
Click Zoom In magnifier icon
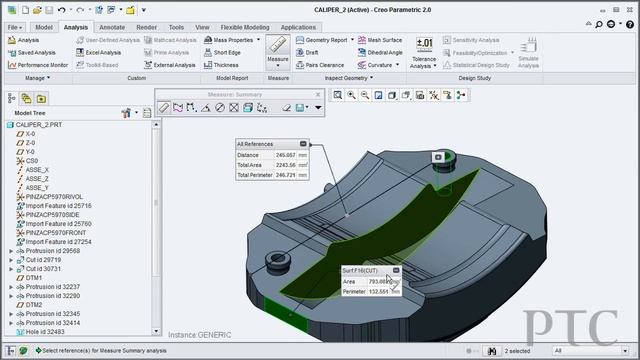[x=351, y=95]
